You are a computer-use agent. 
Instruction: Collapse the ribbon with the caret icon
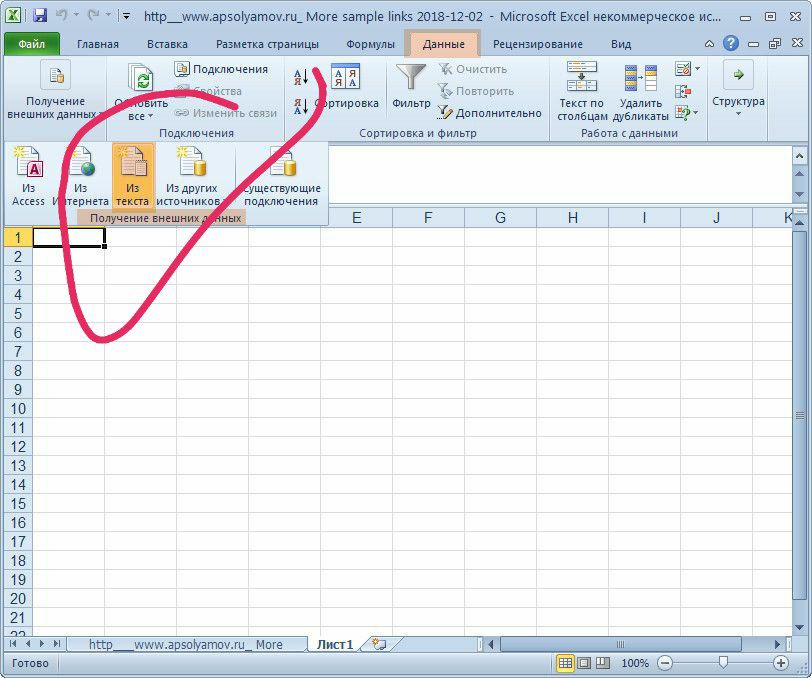pos(709,44)
